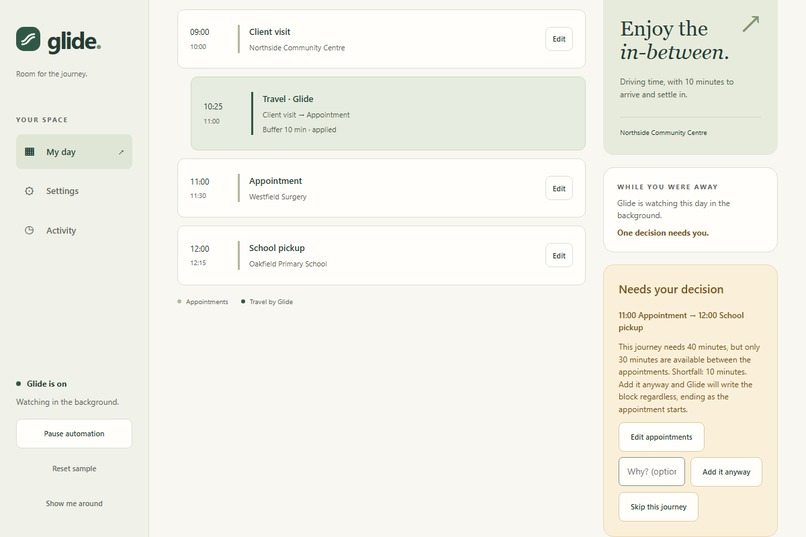Click One decision needs you

pos(663,233)
